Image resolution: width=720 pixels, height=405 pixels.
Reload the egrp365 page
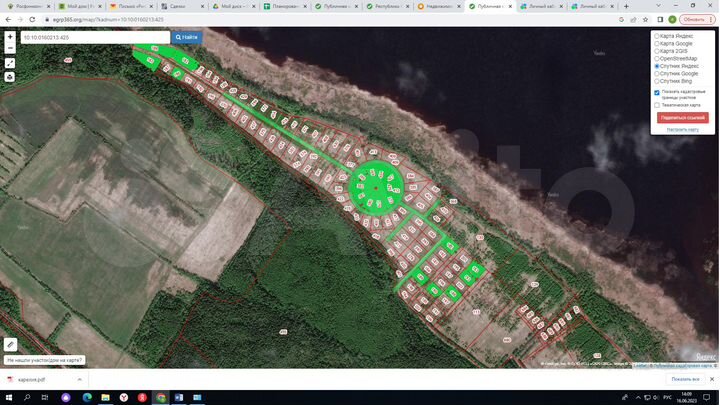pos(32,20)
